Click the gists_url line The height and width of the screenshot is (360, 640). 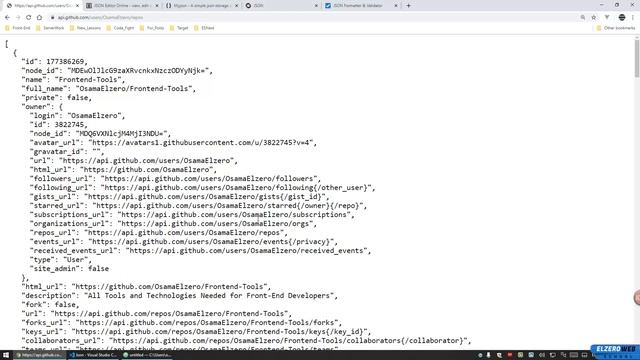tap(180, 196)
